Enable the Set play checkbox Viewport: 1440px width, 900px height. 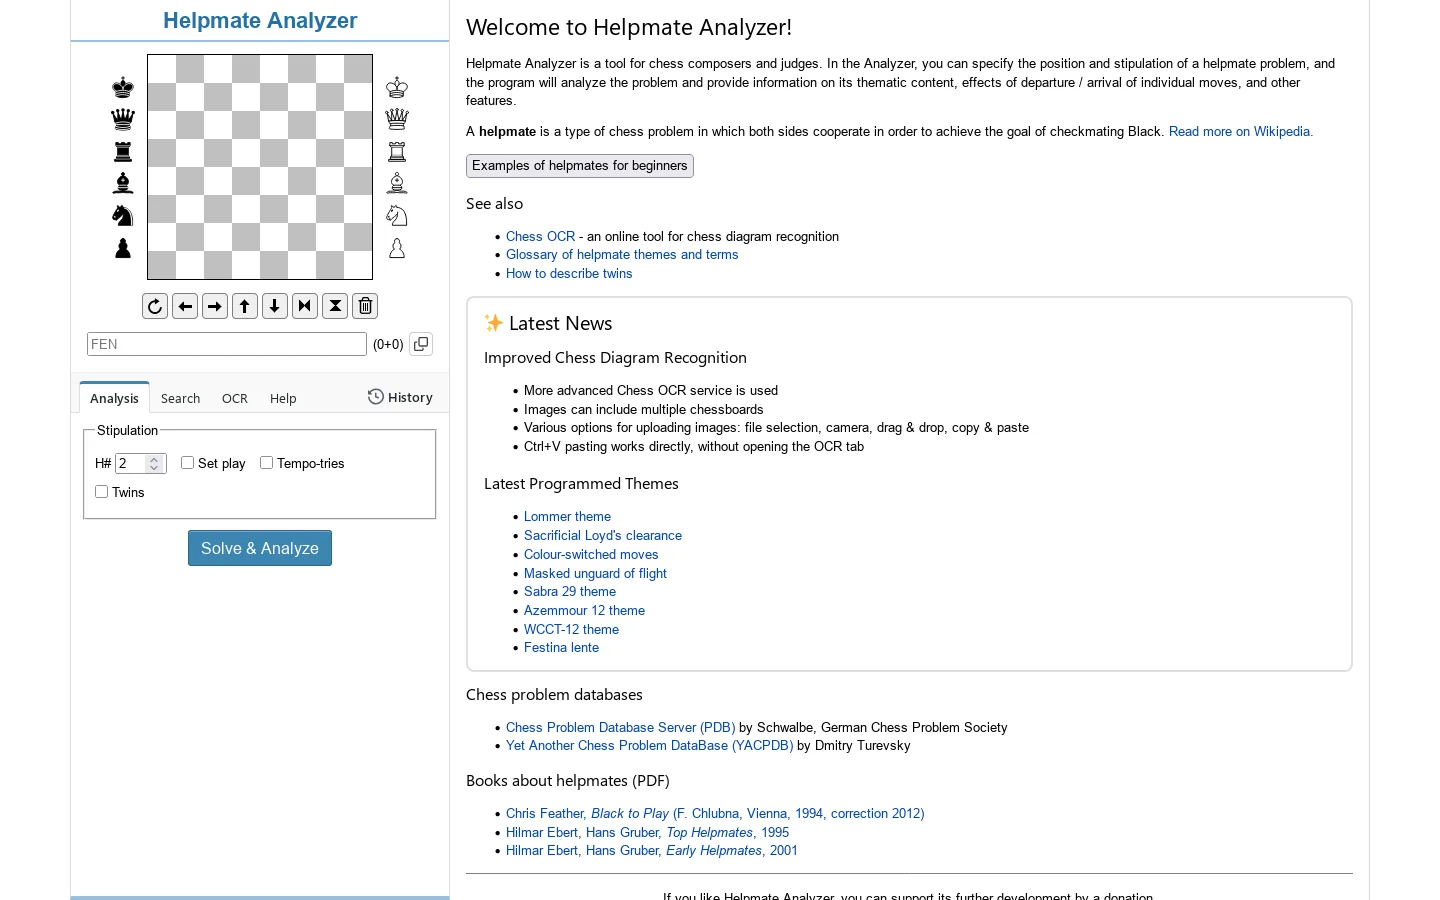tap(187, 463)
